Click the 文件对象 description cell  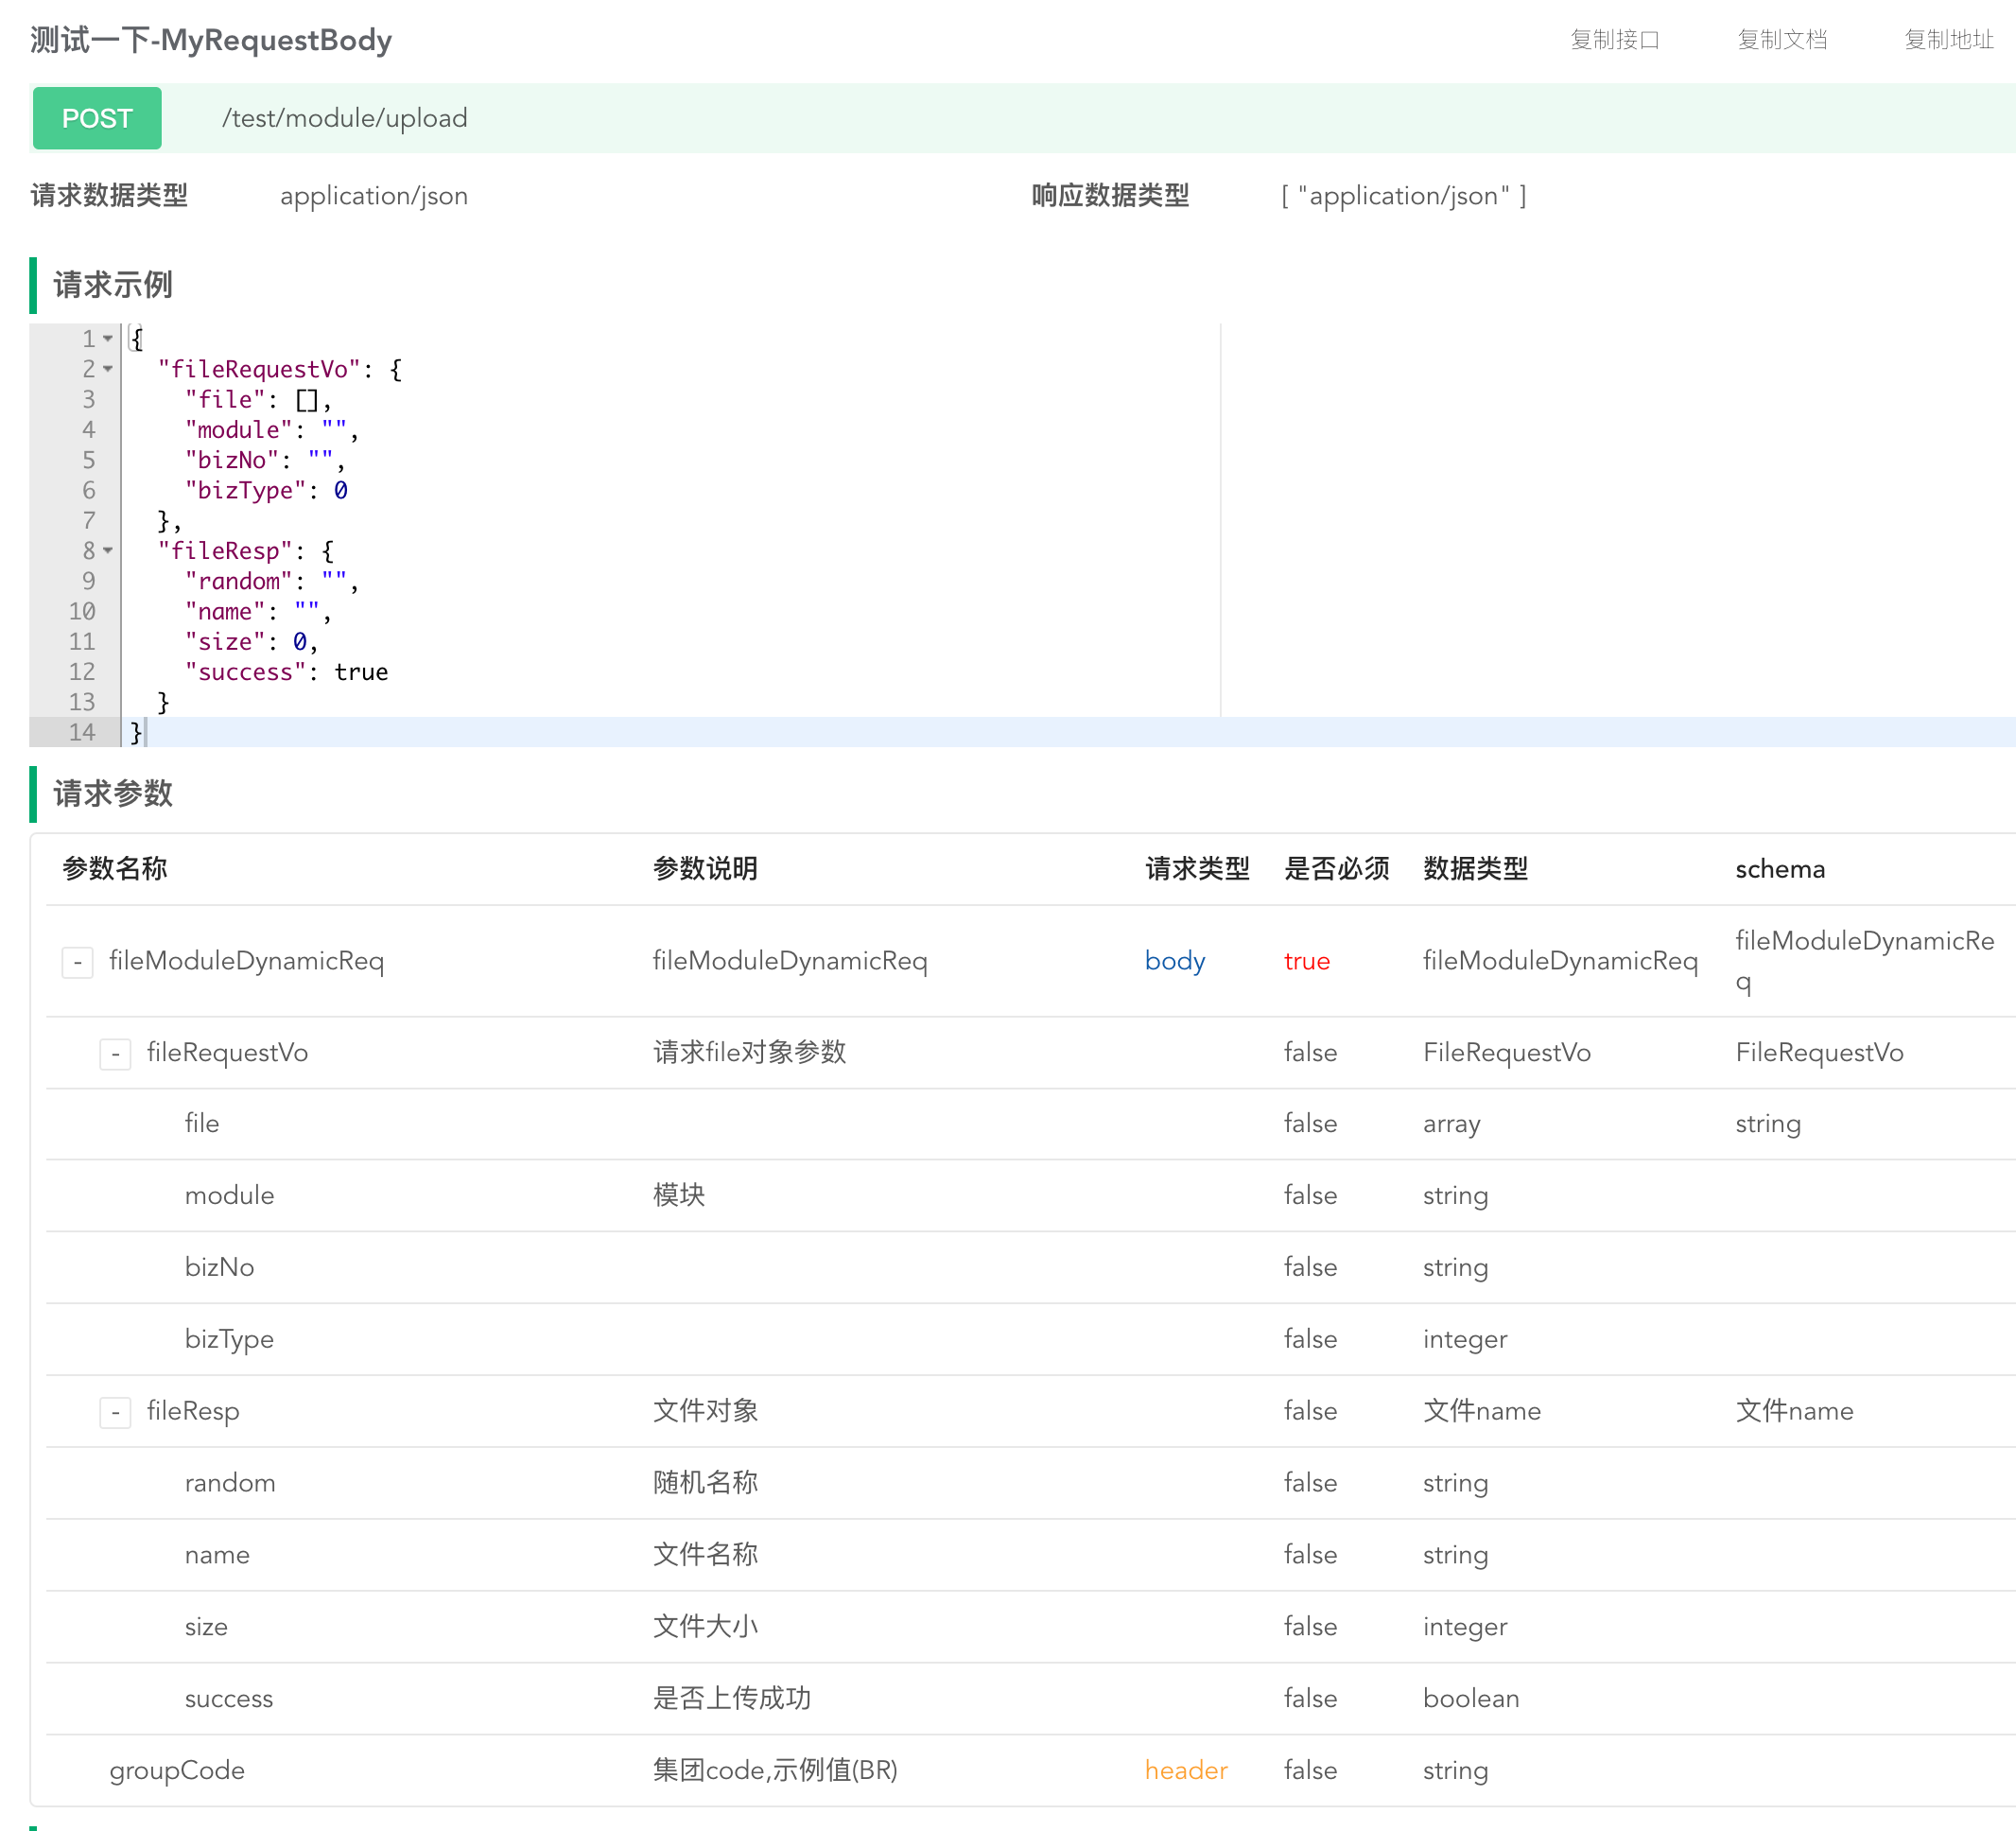coord(704,1411)
